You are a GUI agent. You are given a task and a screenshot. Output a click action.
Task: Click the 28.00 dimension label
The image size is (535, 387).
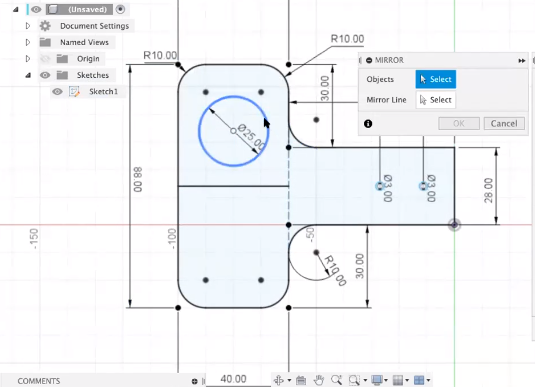pyautogui.click(x=489, y=190)
